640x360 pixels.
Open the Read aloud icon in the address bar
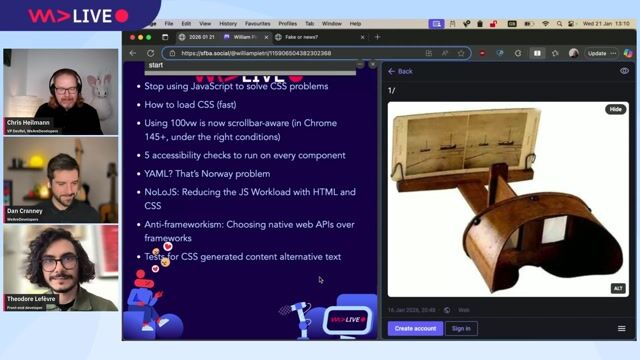444,53
